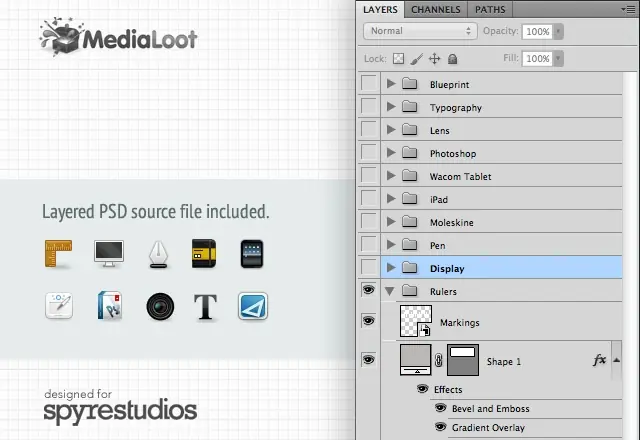Image resolution: width=640 pixels, height=440 pixels.
Task: Click the Blueprint folder icon
Action: coord(409,84)
